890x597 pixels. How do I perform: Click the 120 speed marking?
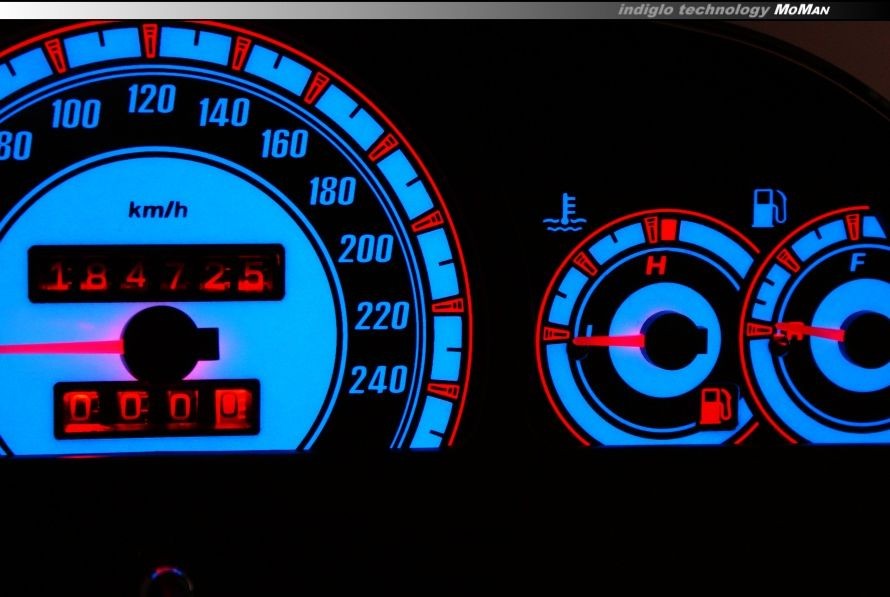tap(152, 99)
